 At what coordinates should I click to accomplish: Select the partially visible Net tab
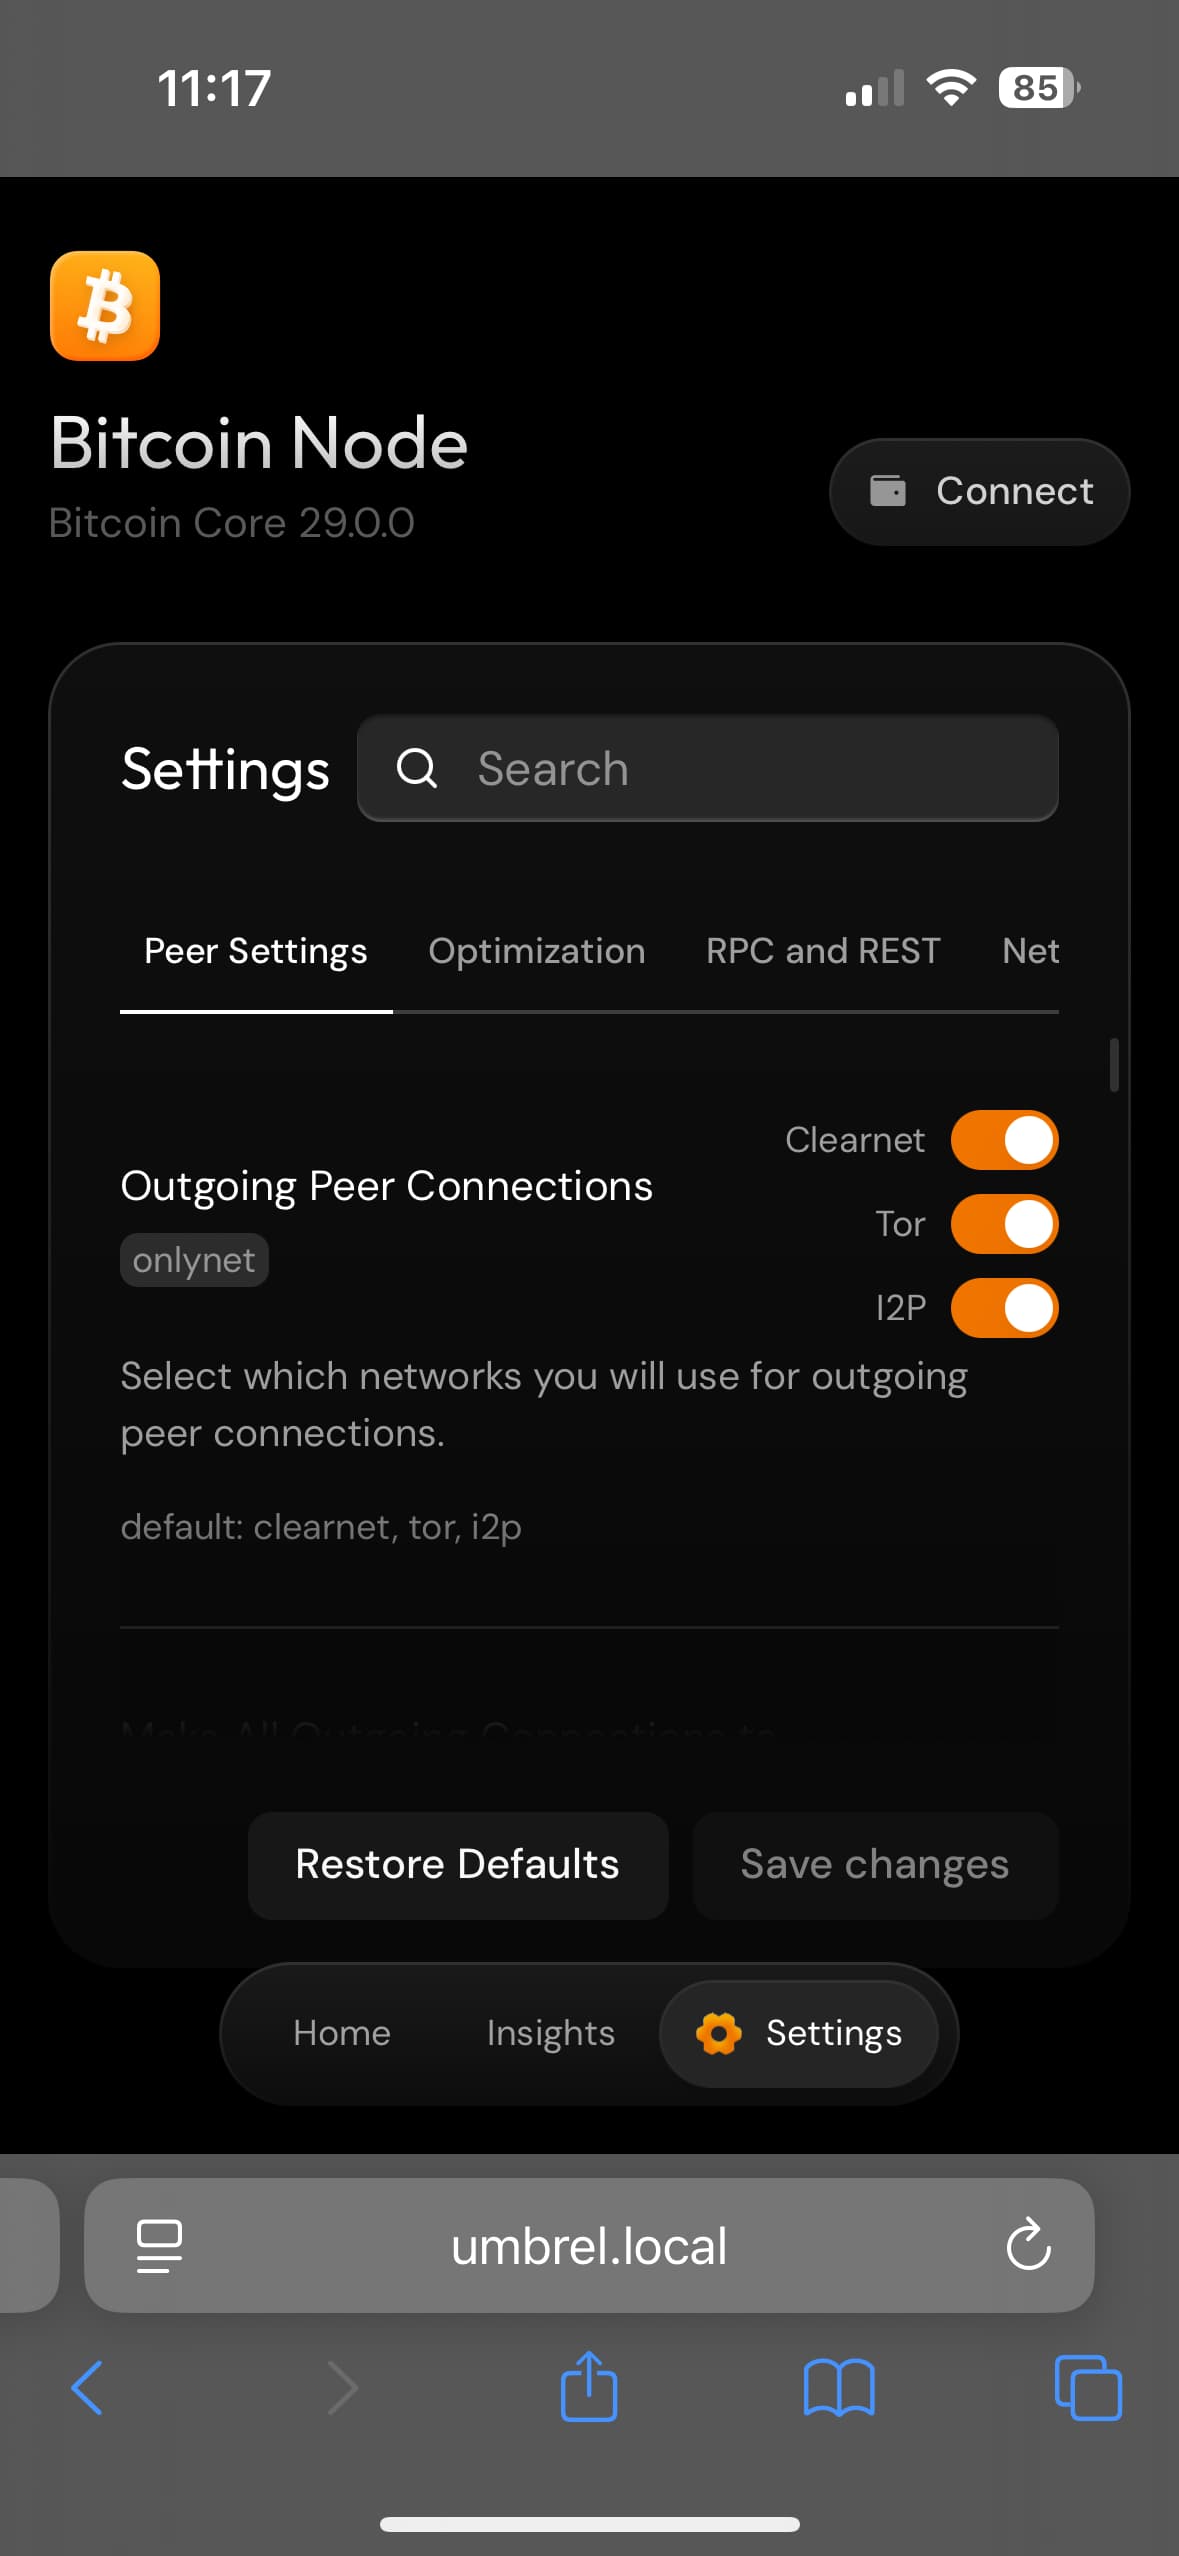pos(1030,951)
